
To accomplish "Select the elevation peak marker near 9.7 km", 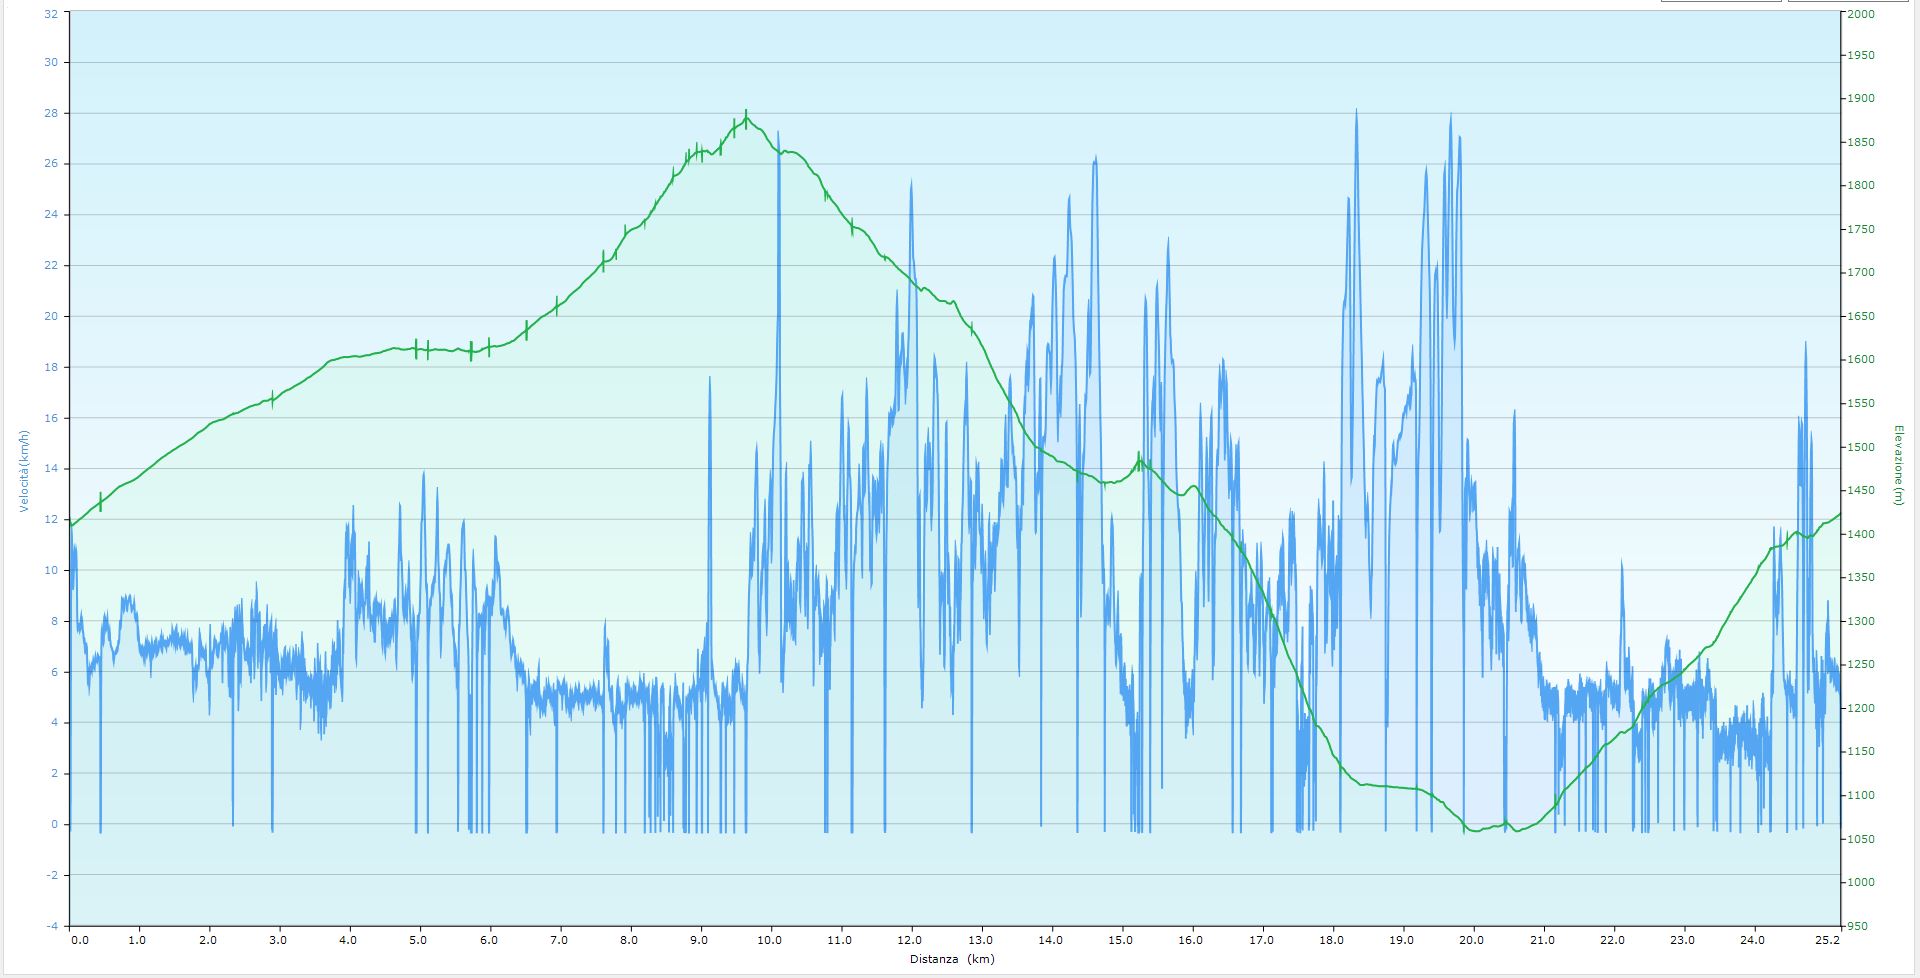I will [x=746, y=119].
